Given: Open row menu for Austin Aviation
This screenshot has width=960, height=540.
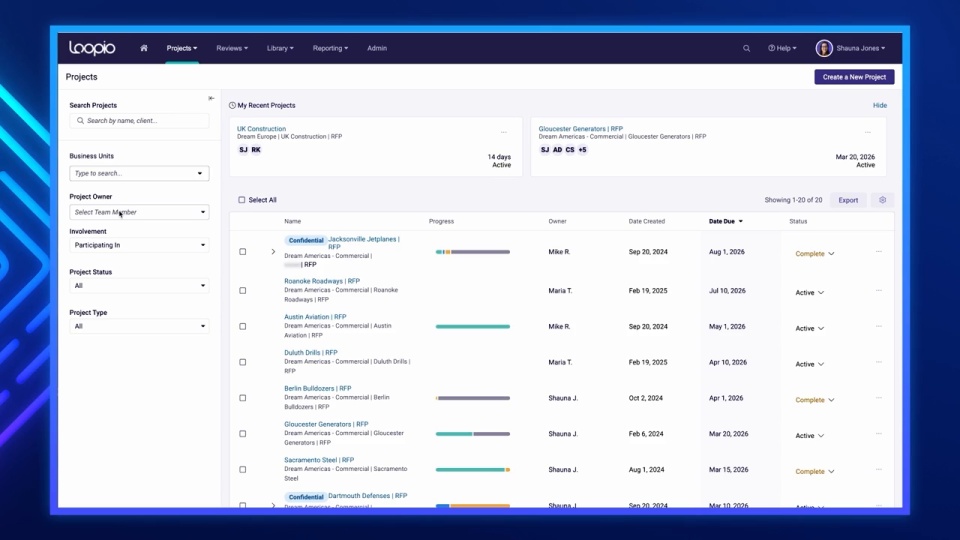Looking at the screenshot, I should [x=879, y=326].
